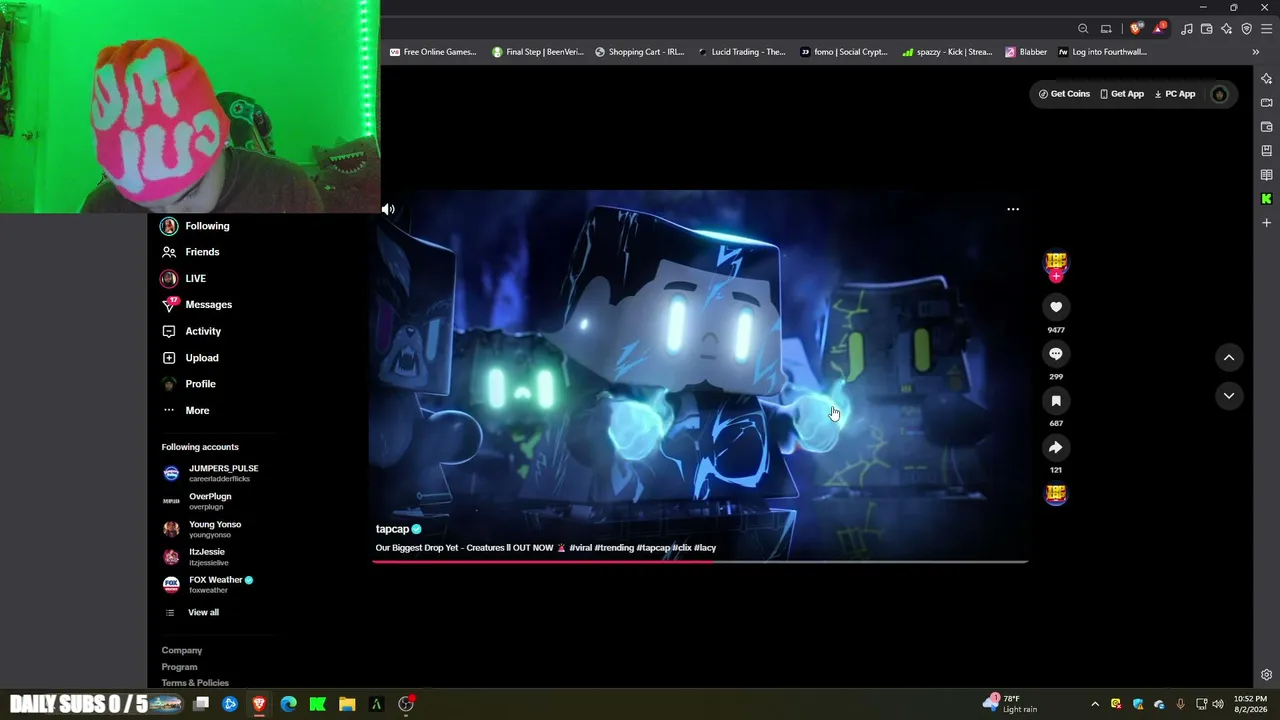
Task: Open the FOX Weather followed account
Action: pyautogui.click(x=208, y=585)
